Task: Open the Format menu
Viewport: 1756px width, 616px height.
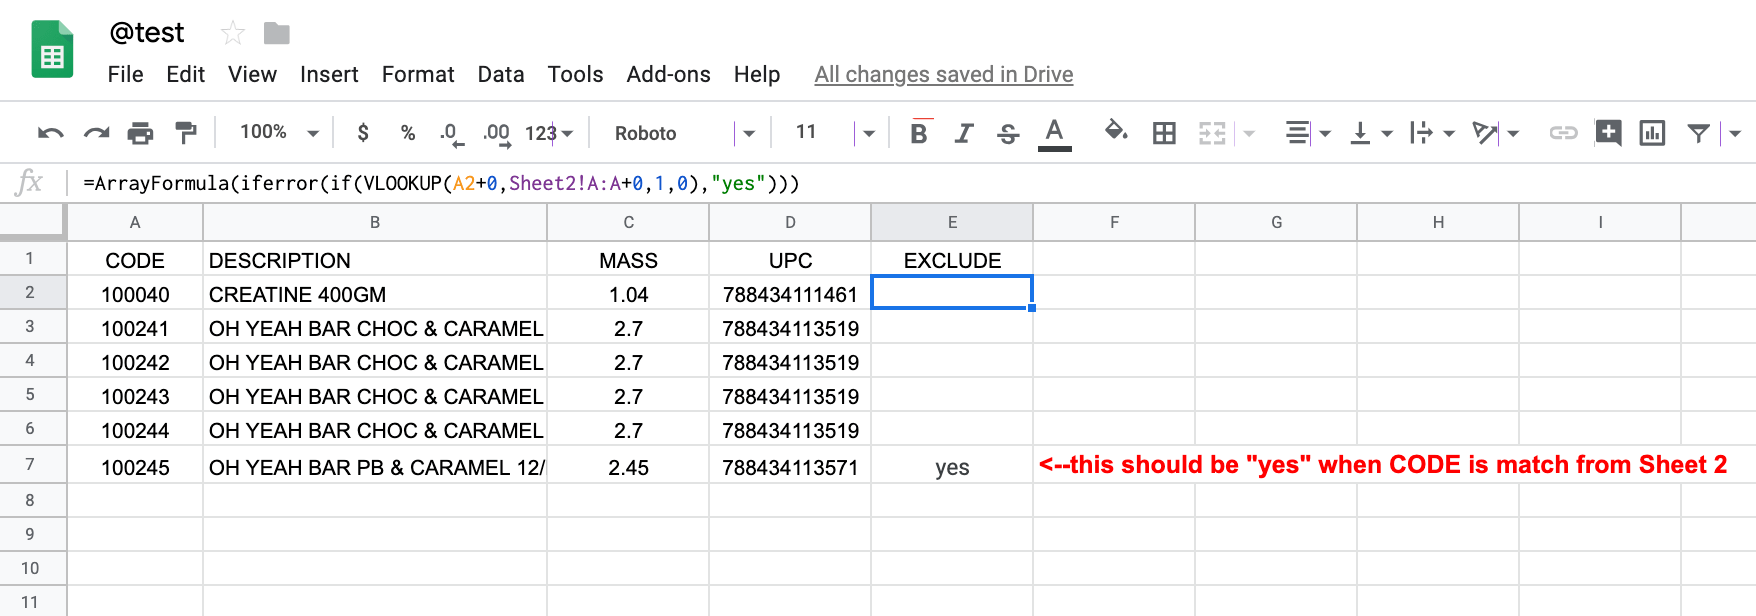Action: (x=418, y=74)
